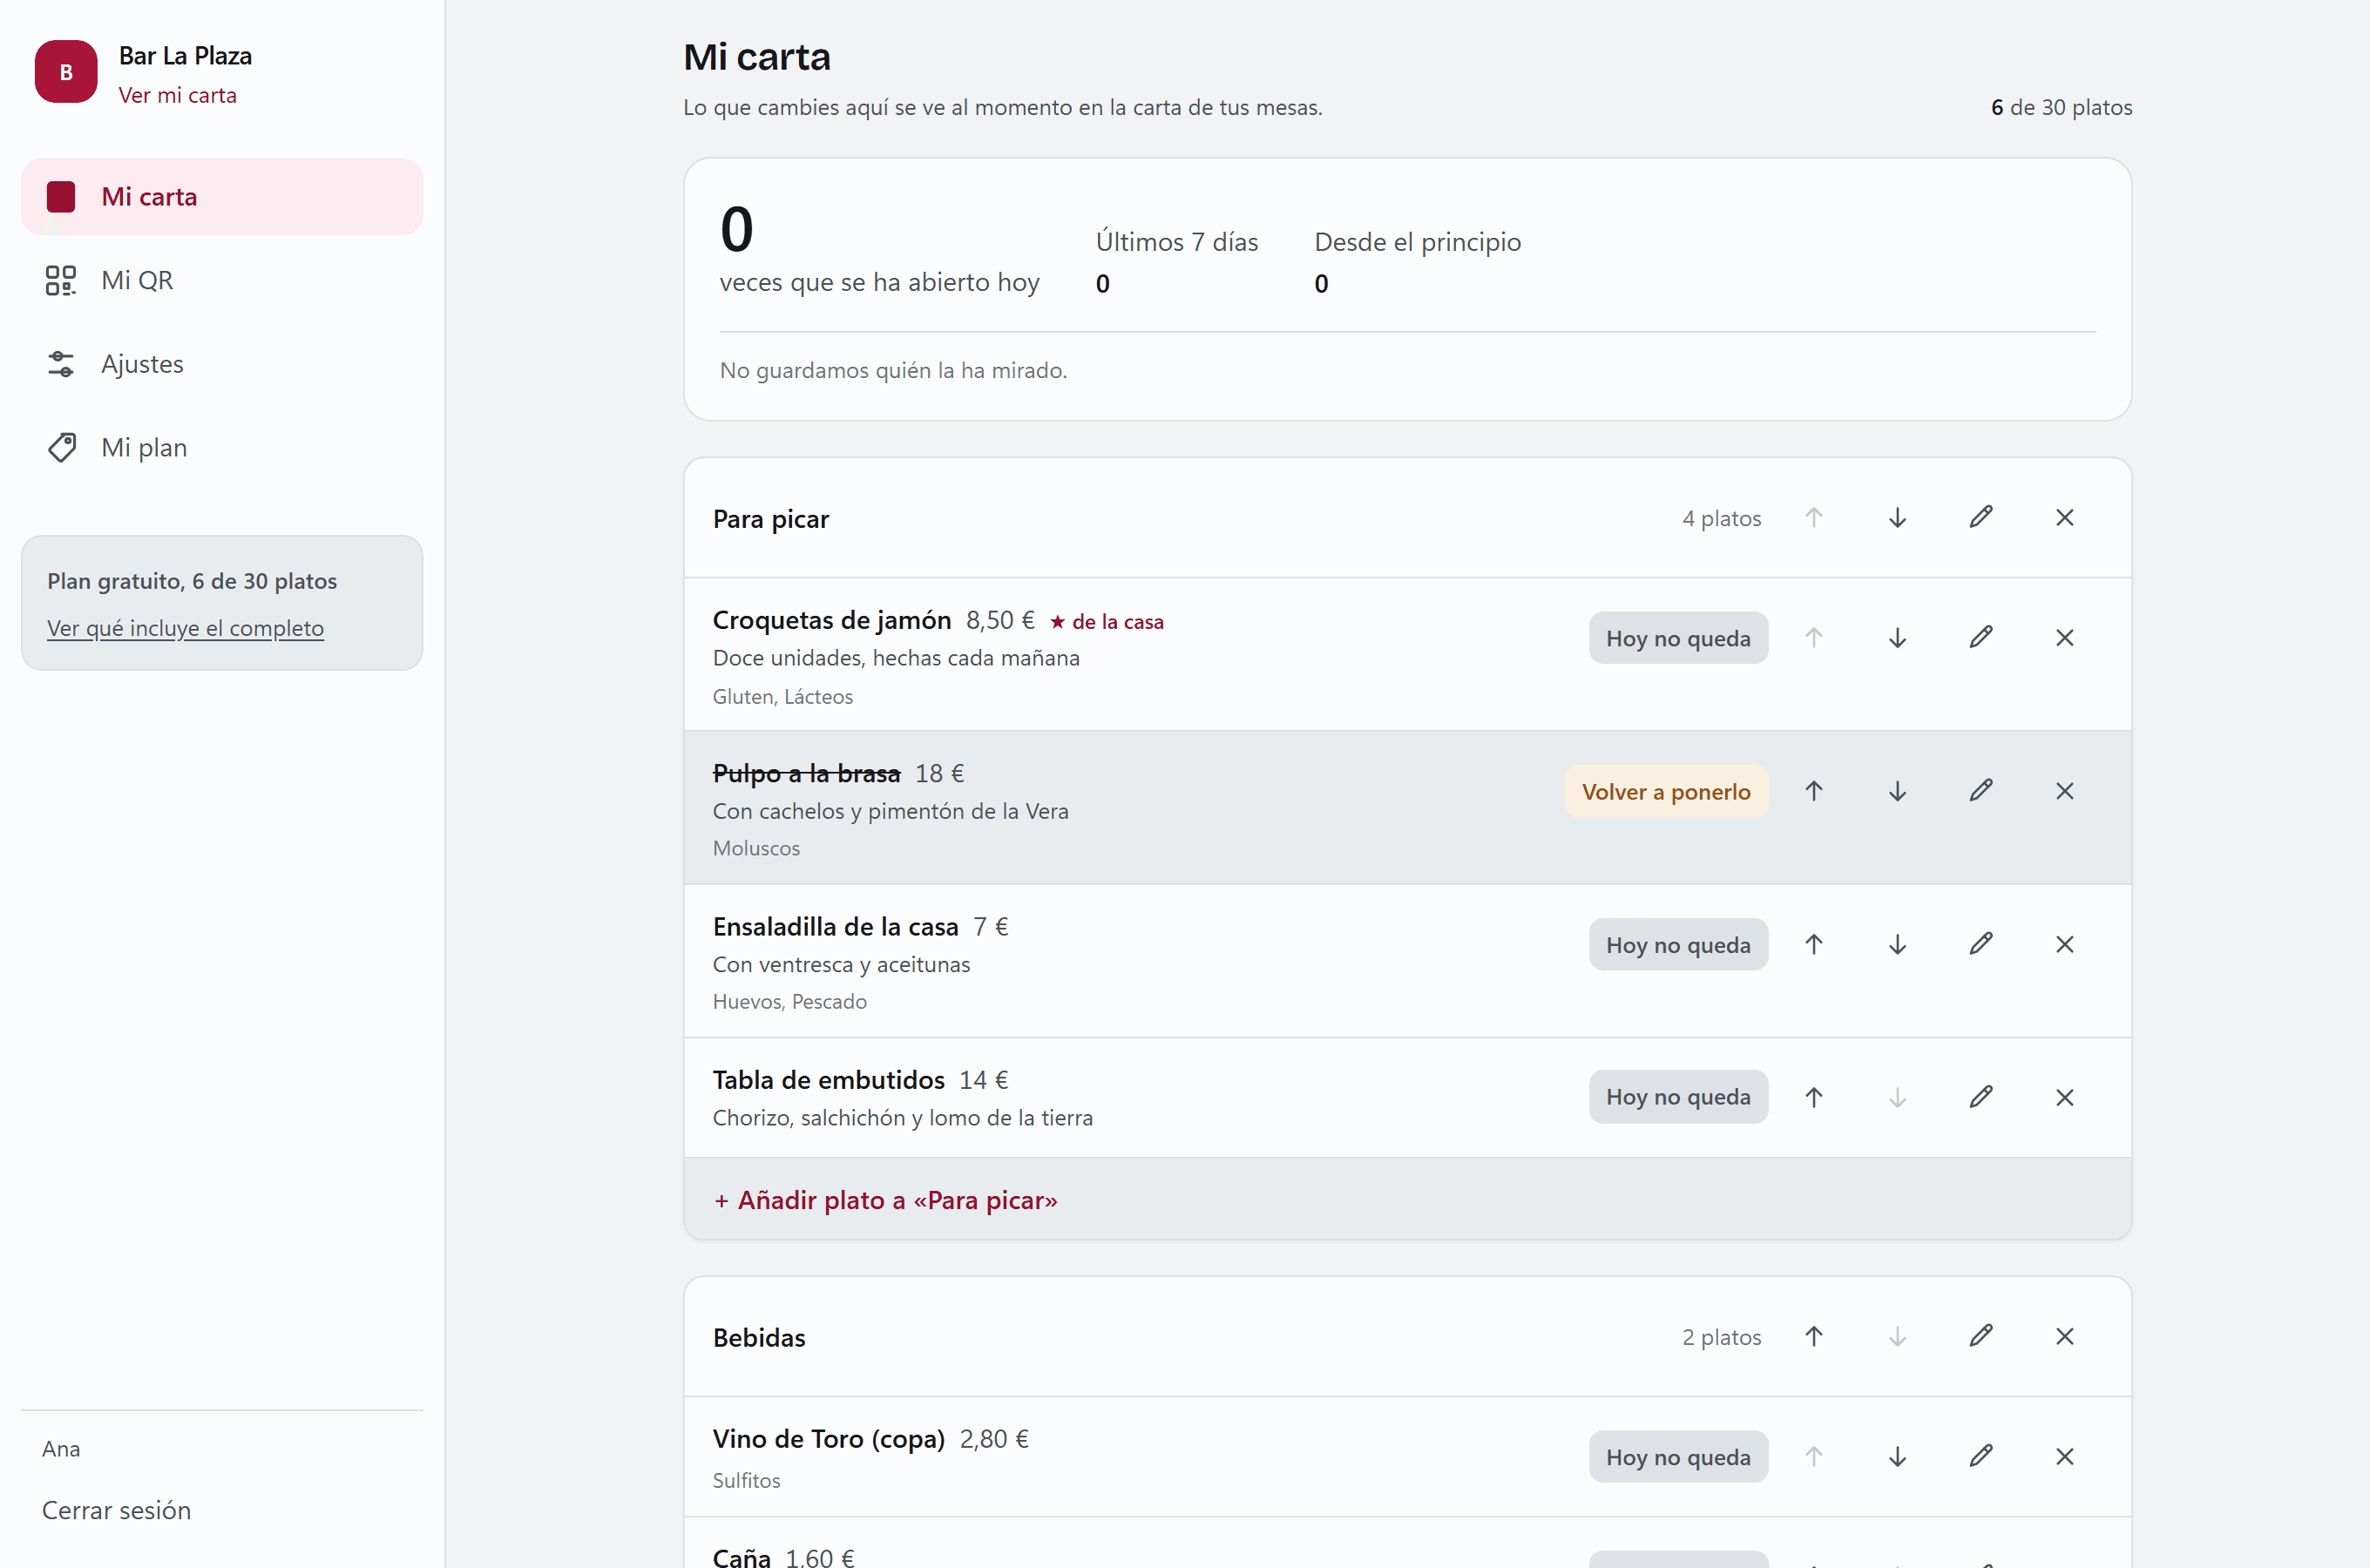Delete the Para picar section
Image resolution: width=2370 pixels, height=1568 pixels.
click(2065, 518)
